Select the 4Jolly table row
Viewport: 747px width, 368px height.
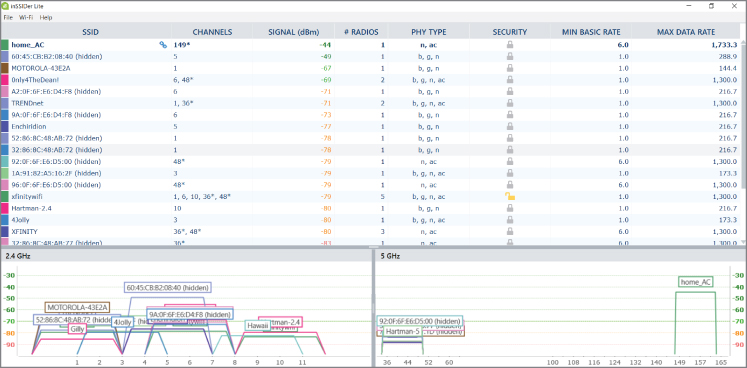point(370,220)
